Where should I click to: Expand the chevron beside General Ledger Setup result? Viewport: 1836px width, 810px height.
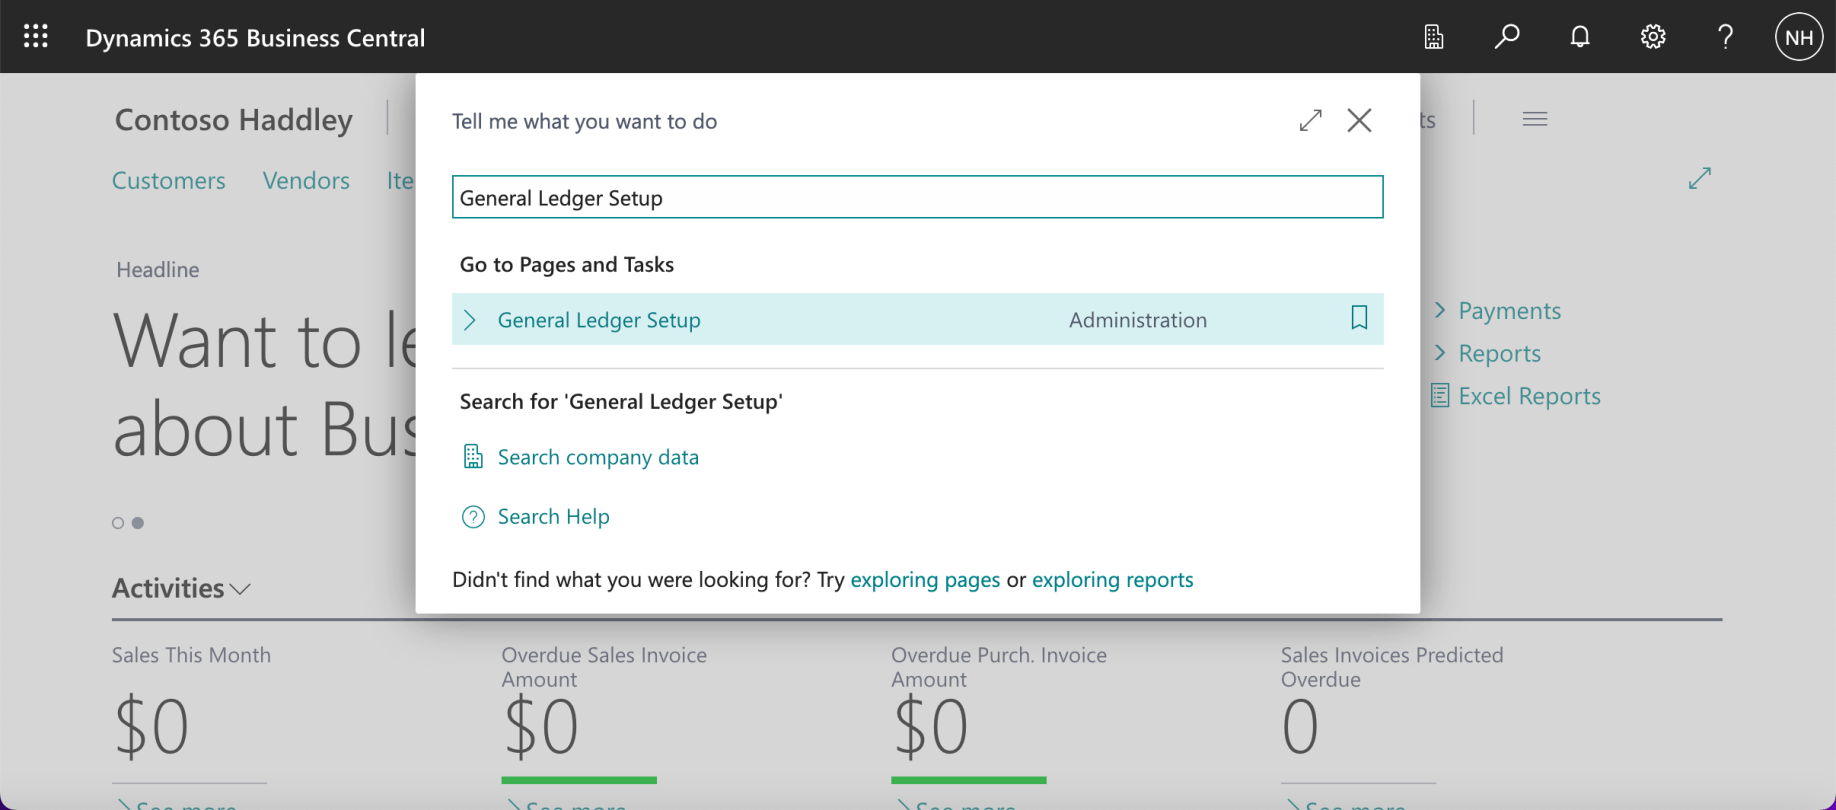[x=470, y=320]
